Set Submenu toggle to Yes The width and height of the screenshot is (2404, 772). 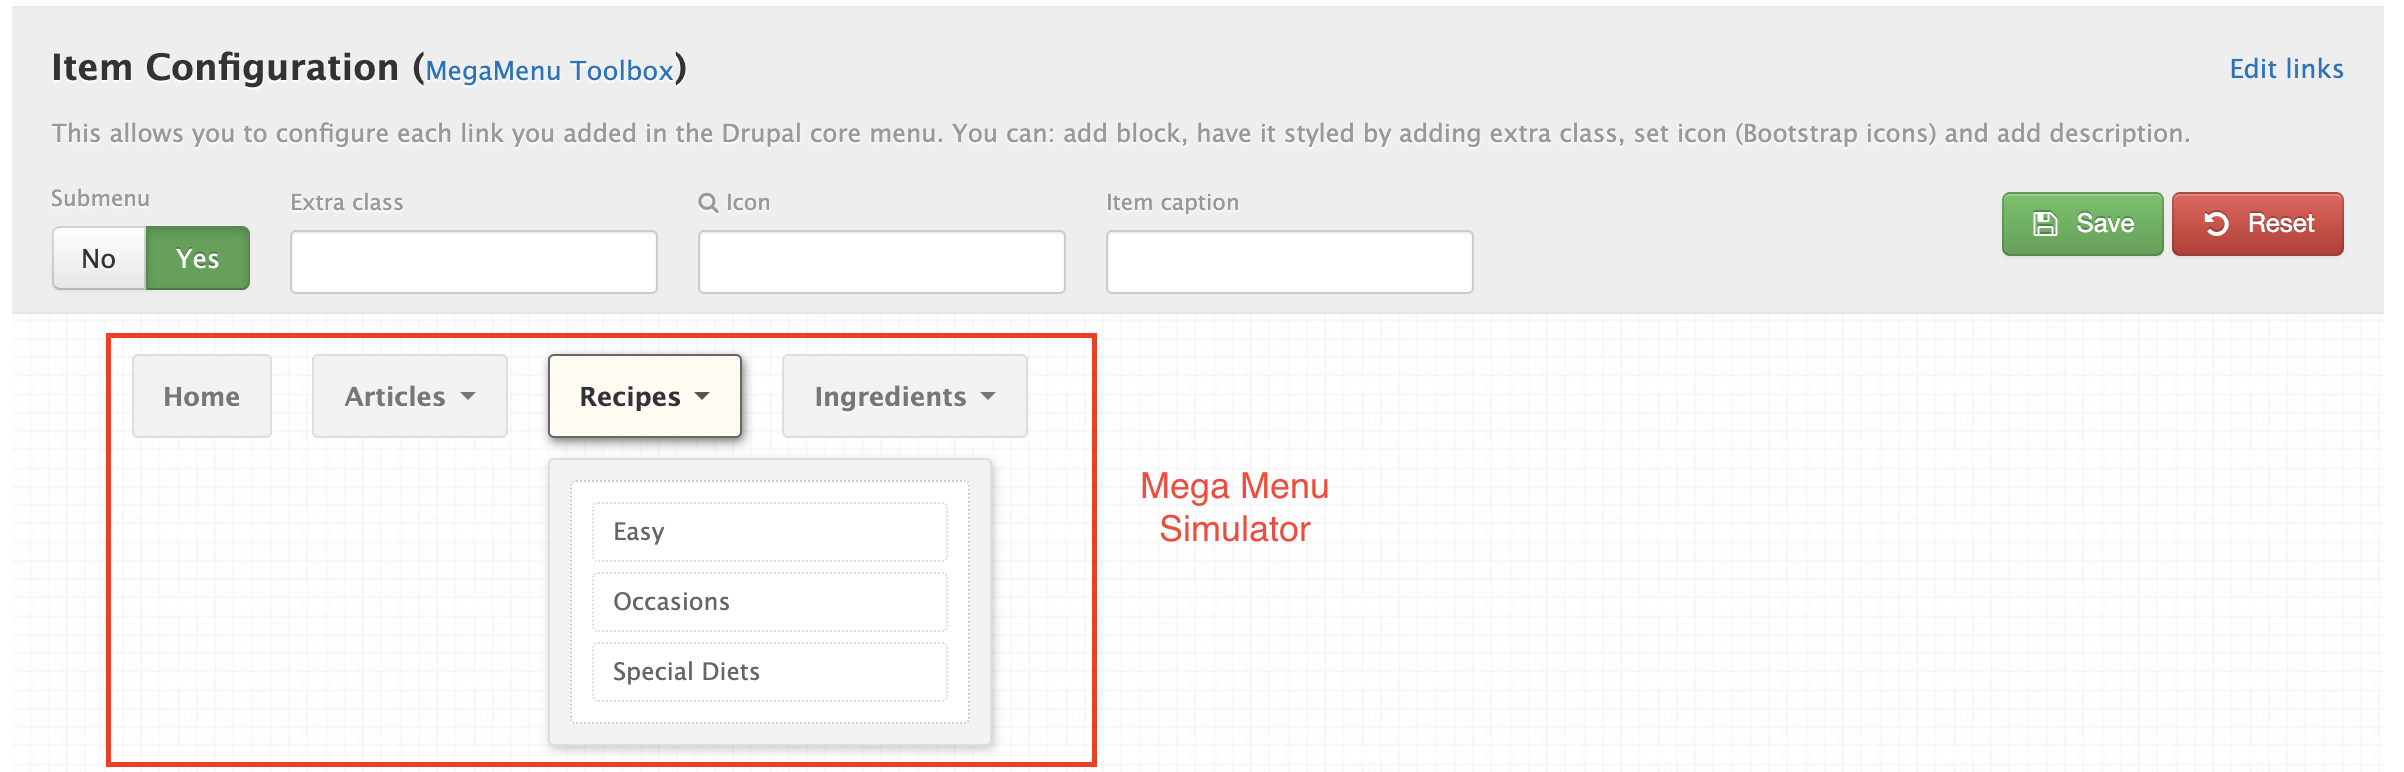[x=198, y=259]
